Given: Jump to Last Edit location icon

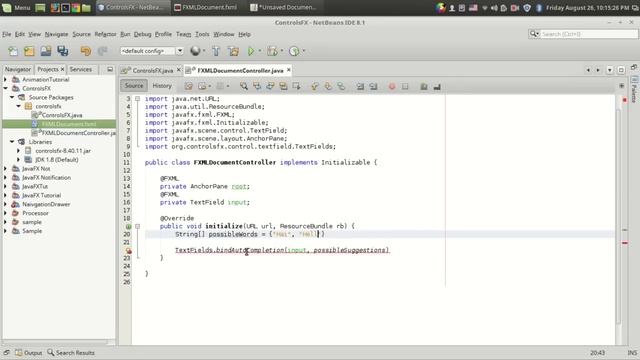Looking at the screenshot, I should (x=189, y=86).
